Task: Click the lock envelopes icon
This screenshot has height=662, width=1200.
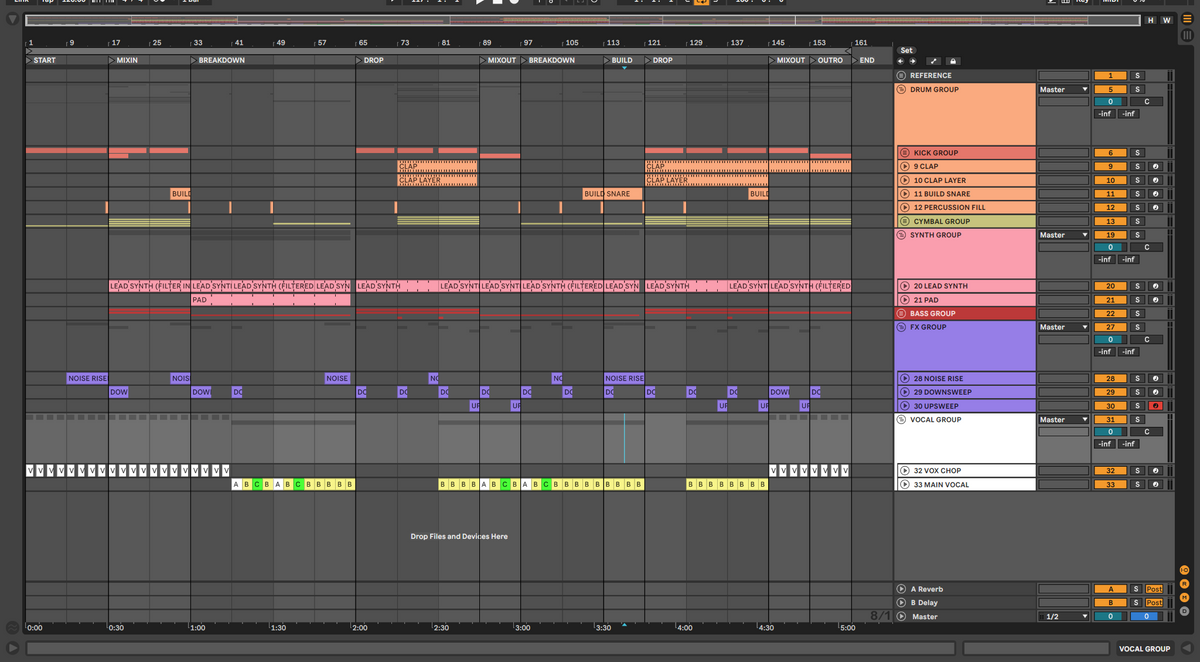Action: (953, 61)
